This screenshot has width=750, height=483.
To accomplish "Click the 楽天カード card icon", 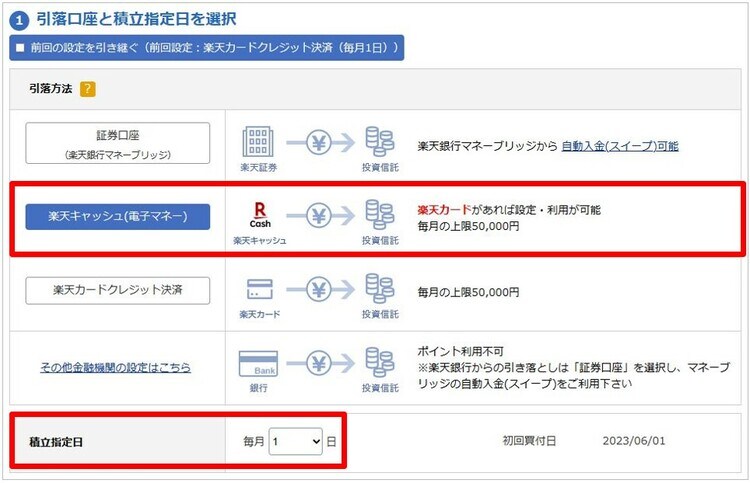I will pyautogui.click(x=260, y=289).
